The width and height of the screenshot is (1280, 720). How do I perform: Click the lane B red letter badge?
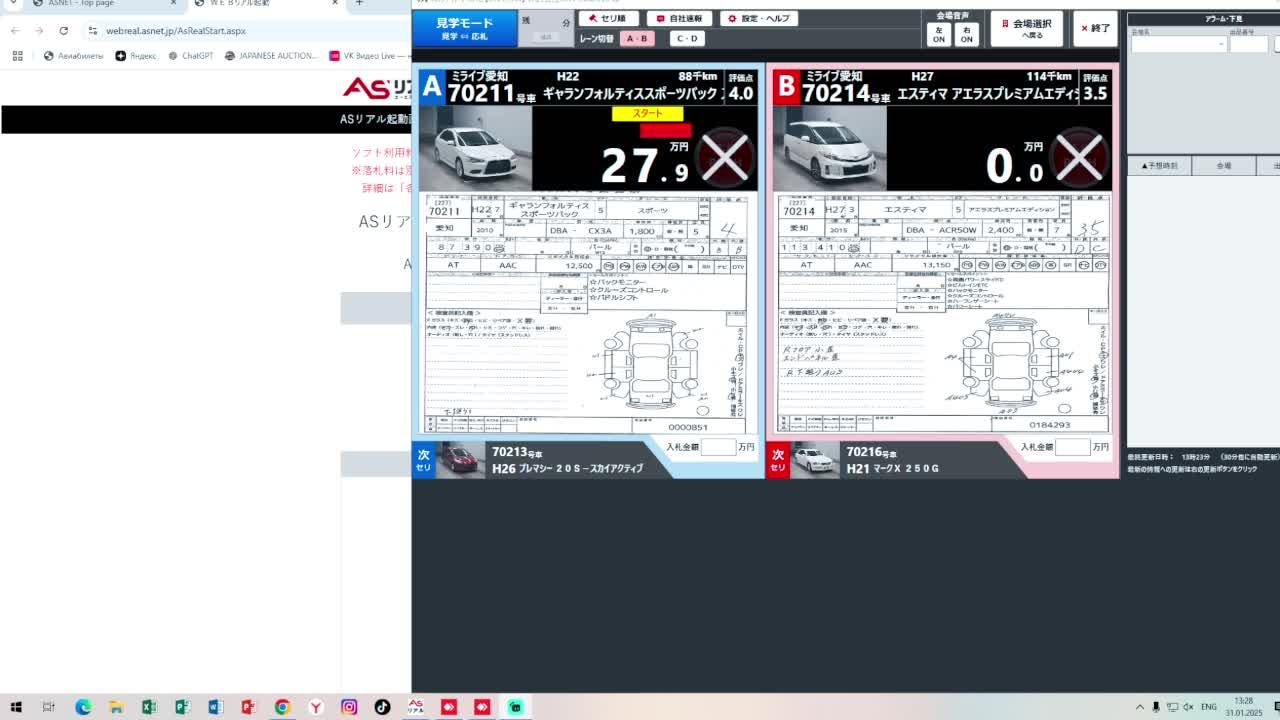(786, 87)
